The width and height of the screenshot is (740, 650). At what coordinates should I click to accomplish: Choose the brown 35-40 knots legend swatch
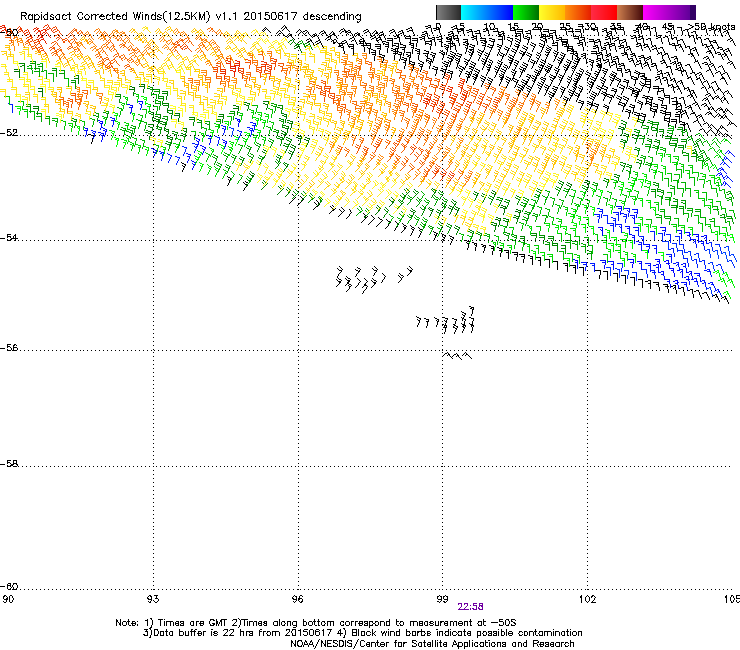coord(630,12)
